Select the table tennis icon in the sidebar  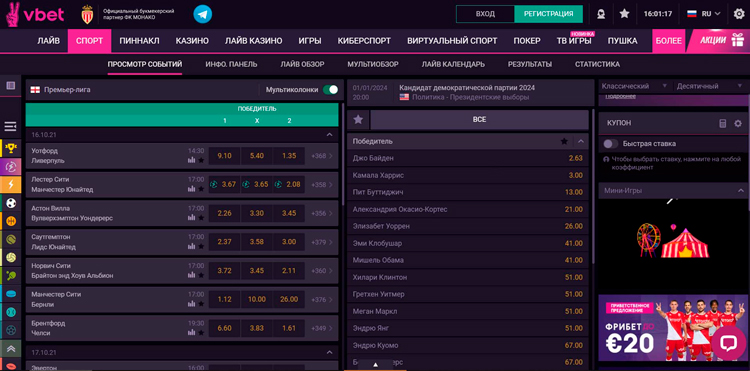tap(11, 275)
